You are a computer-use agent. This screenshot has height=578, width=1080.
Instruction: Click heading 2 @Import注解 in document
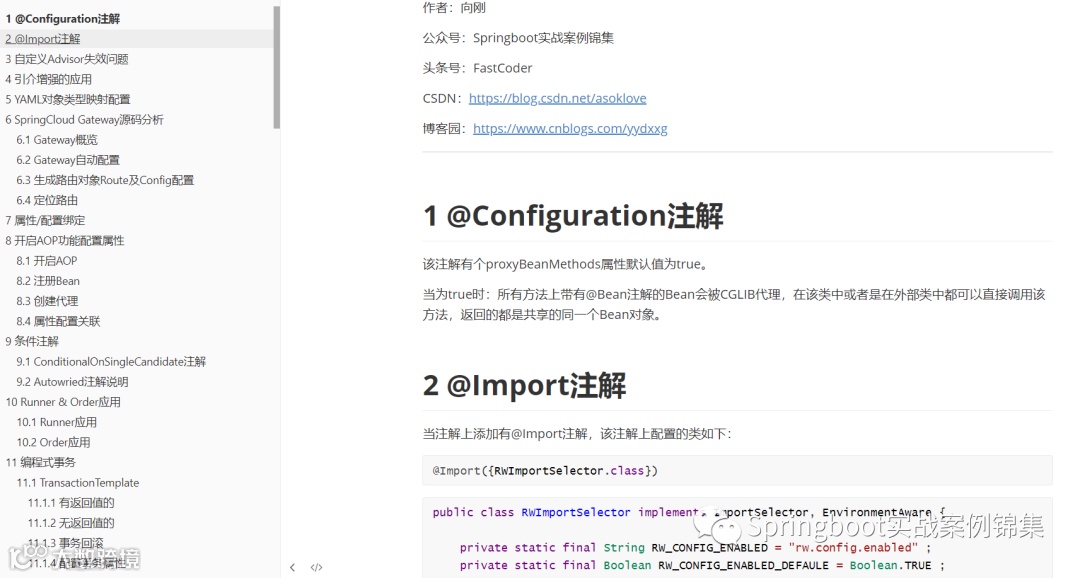pyautogui.click(x=524, y=385)
